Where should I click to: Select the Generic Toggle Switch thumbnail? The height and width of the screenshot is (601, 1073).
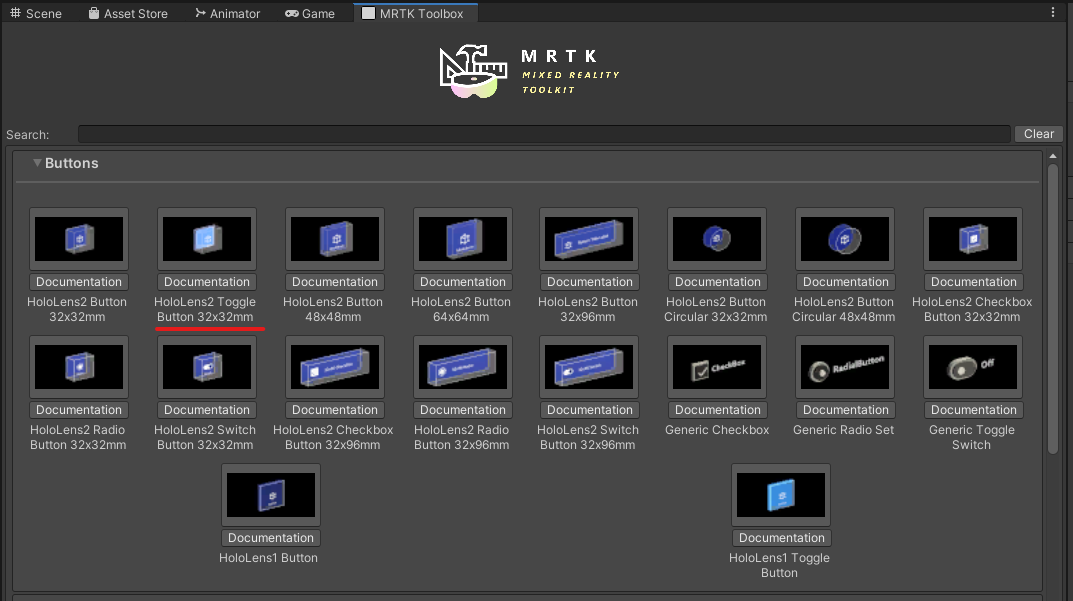(x=972, y=367)
